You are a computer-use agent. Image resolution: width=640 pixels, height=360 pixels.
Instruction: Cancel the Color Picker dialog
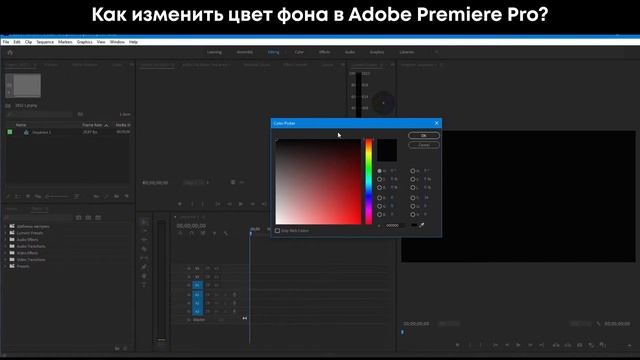[x=424, y=145]
